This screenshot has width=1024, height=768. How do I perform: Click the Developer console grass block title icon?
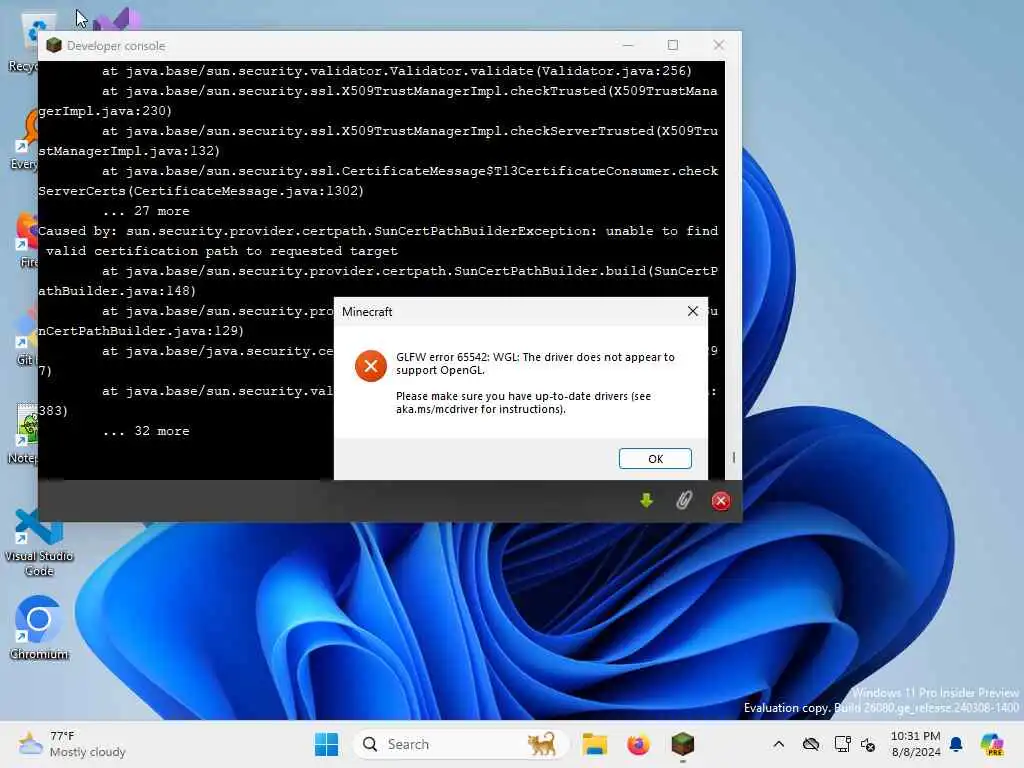click(54, 45)
